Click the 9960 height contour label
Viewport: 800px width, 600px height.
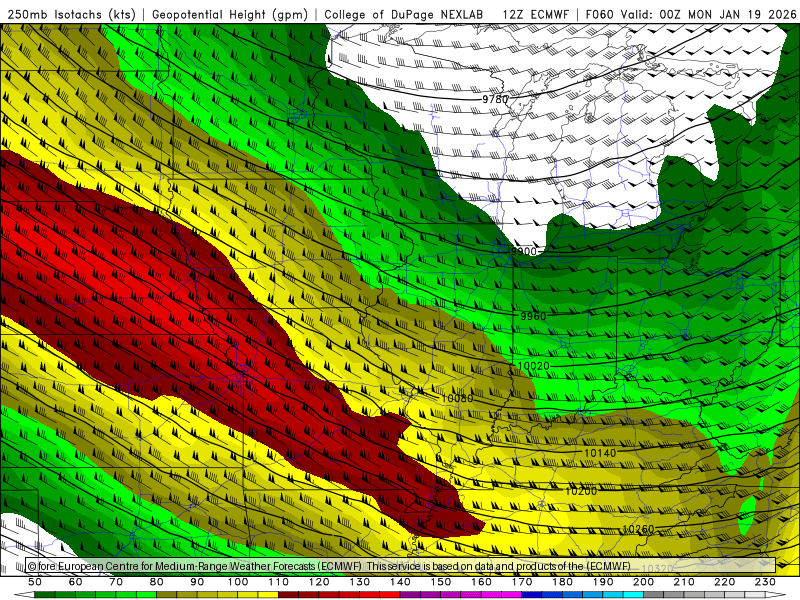[x=533, y=316]
